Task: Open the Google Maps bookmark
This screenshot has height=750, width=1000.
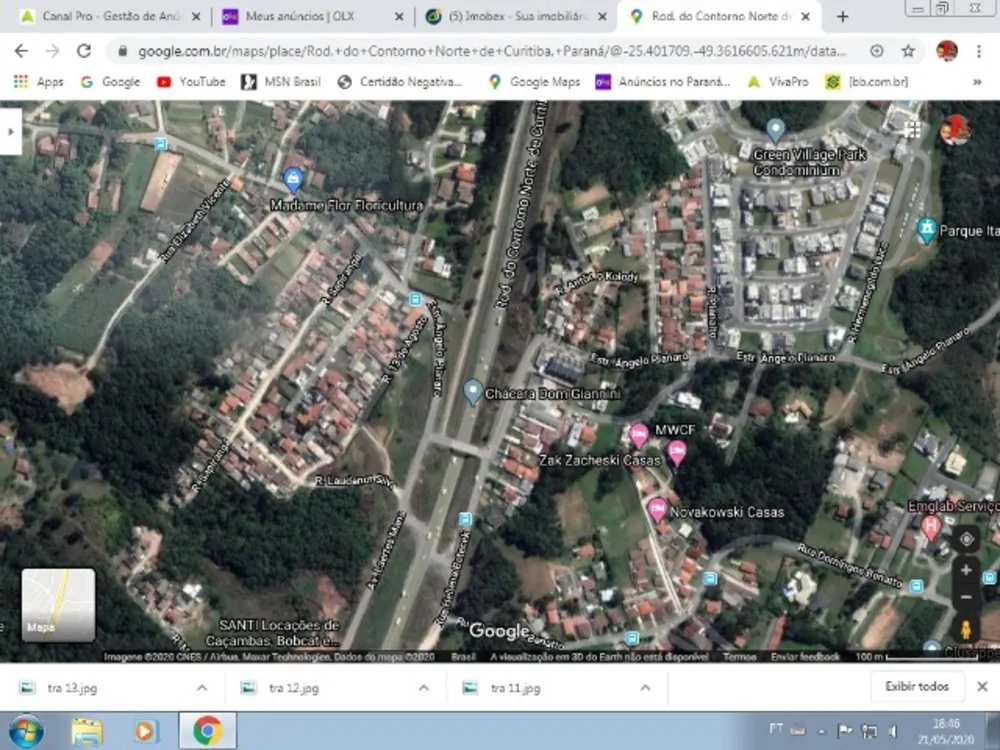Action: click(534, 82)
